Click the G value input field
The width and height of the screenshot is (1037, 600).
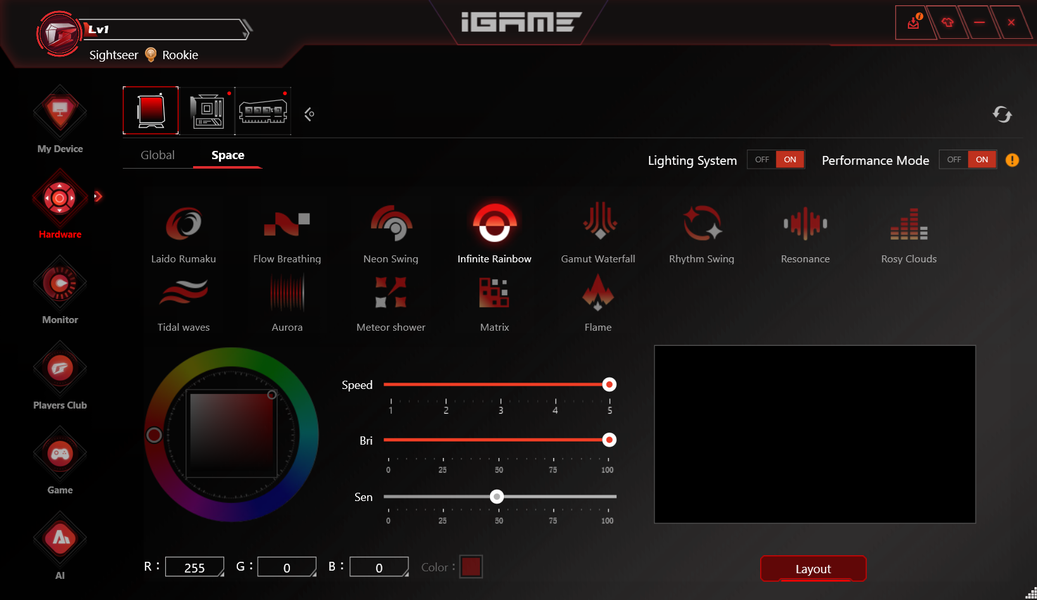tap(286, 567)
